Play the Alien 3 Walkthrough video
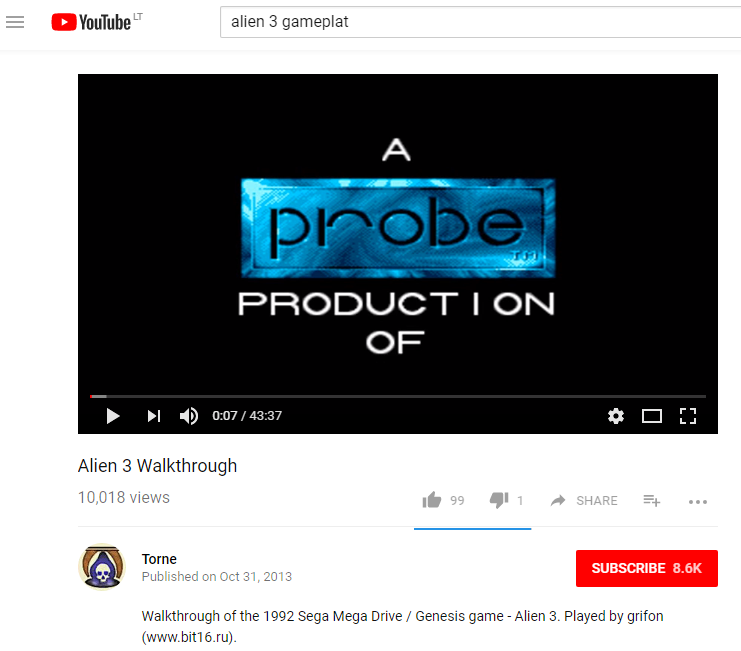Viewport: 741px width, 651px height. tap(112, 416)
